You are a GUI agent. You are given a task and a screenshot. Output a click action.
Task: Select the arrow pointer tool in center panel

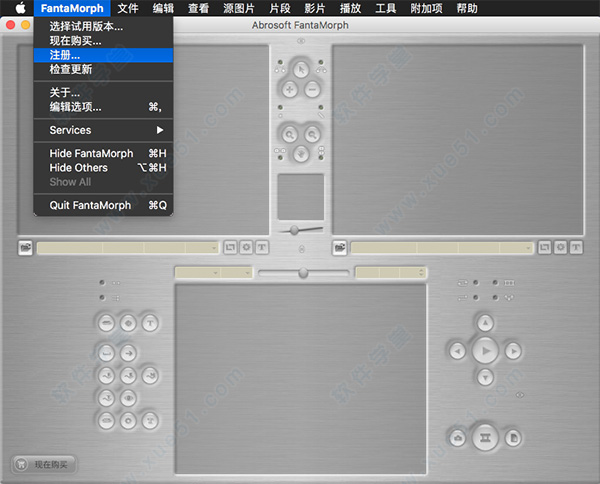pos(301,69)
